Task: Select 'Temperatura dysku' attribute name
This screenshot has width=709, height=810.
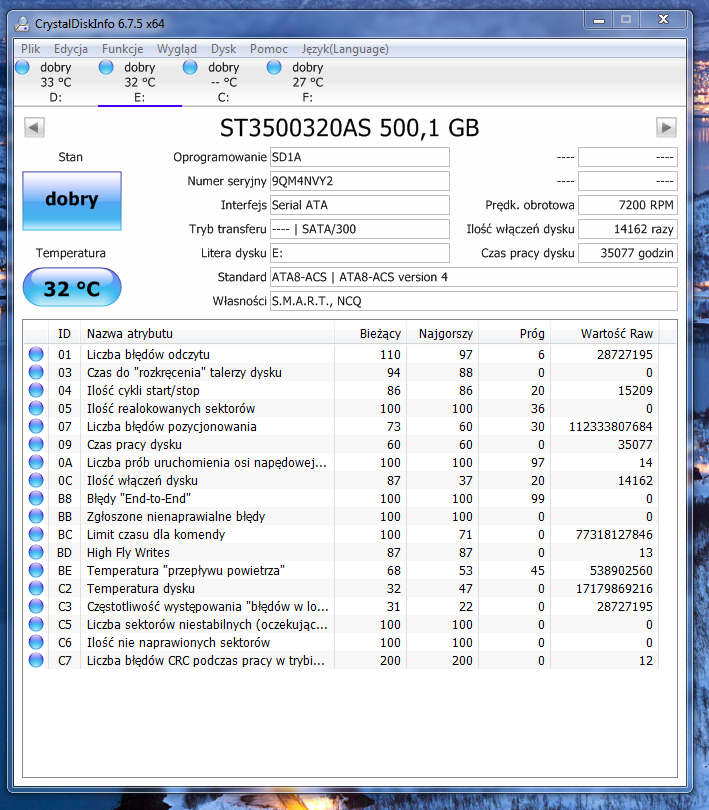Action: pyautogui.click(x=141, y=588)
